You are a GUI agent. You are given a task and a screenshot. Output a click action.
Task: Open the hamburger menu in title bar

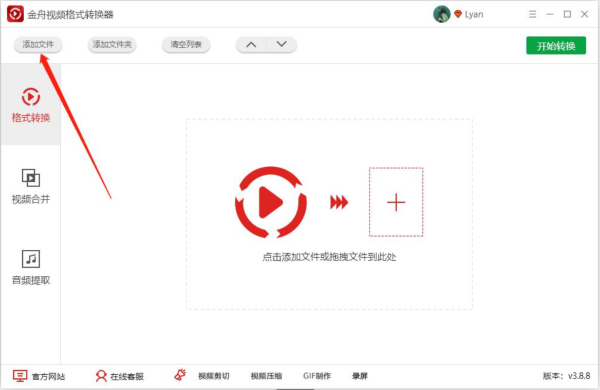(532, 15)
